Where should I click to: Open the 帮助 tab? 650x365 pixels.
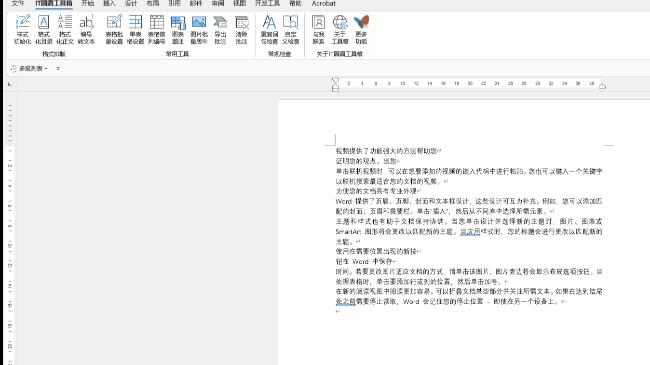pos(296,3)
